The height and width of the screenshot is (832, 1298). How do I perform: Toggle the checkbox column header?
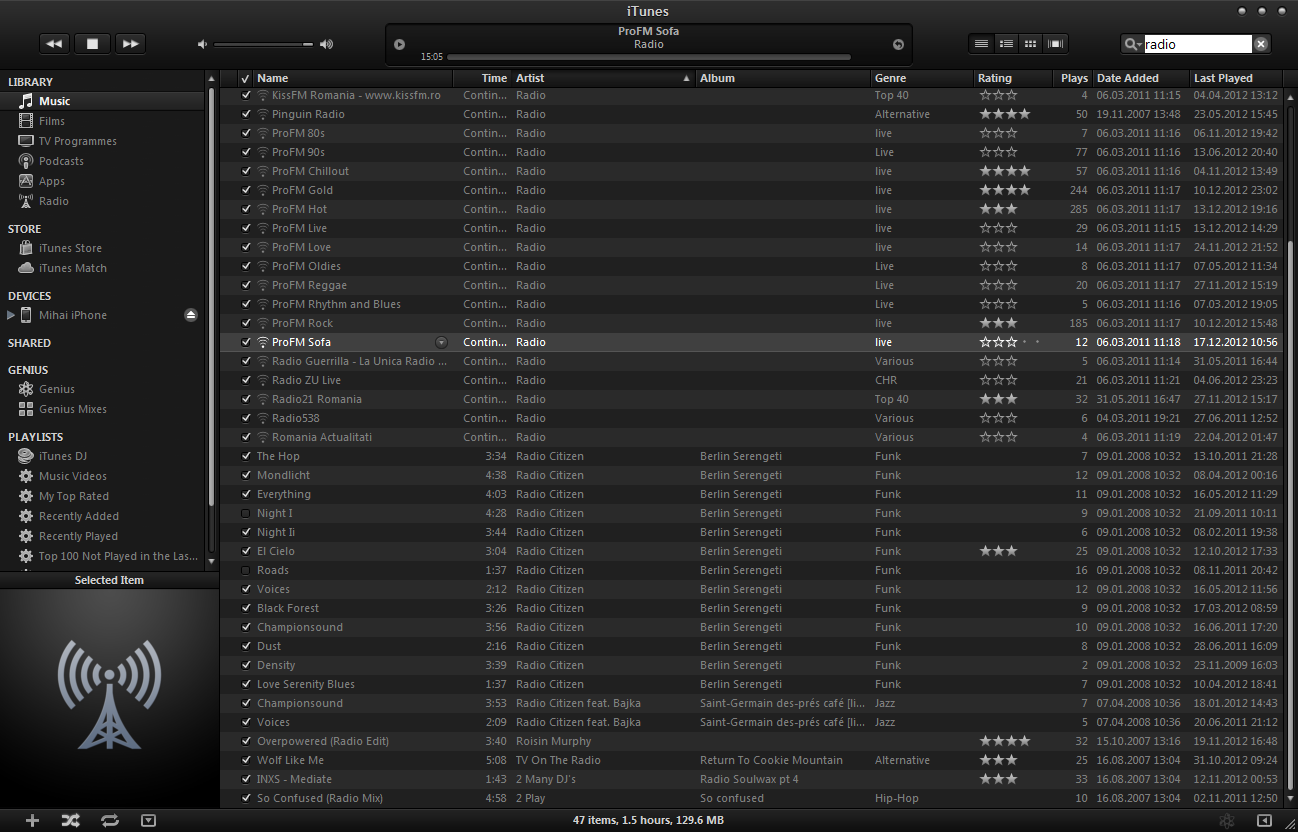click(x=246, y=78)
